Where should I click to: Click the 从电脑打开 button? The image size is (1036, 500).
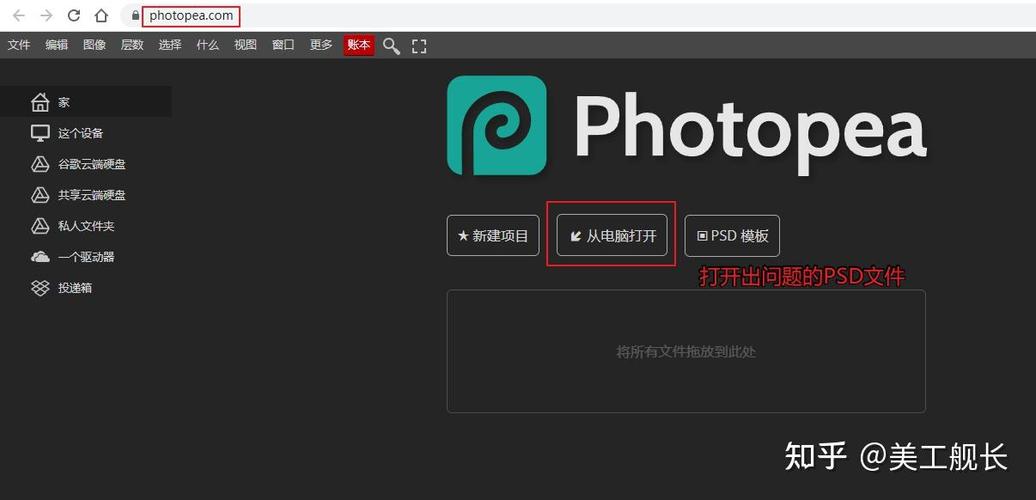click(x=612, y=235)
